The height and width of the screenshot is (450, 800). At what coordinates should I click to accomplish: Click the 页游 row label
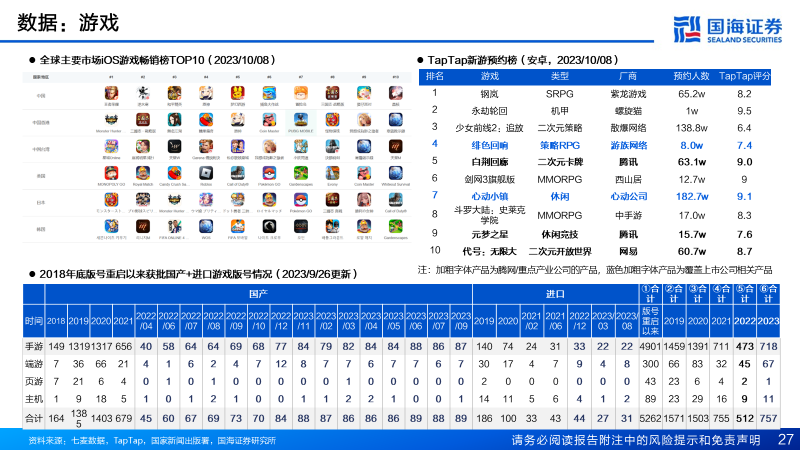[34, 382]
